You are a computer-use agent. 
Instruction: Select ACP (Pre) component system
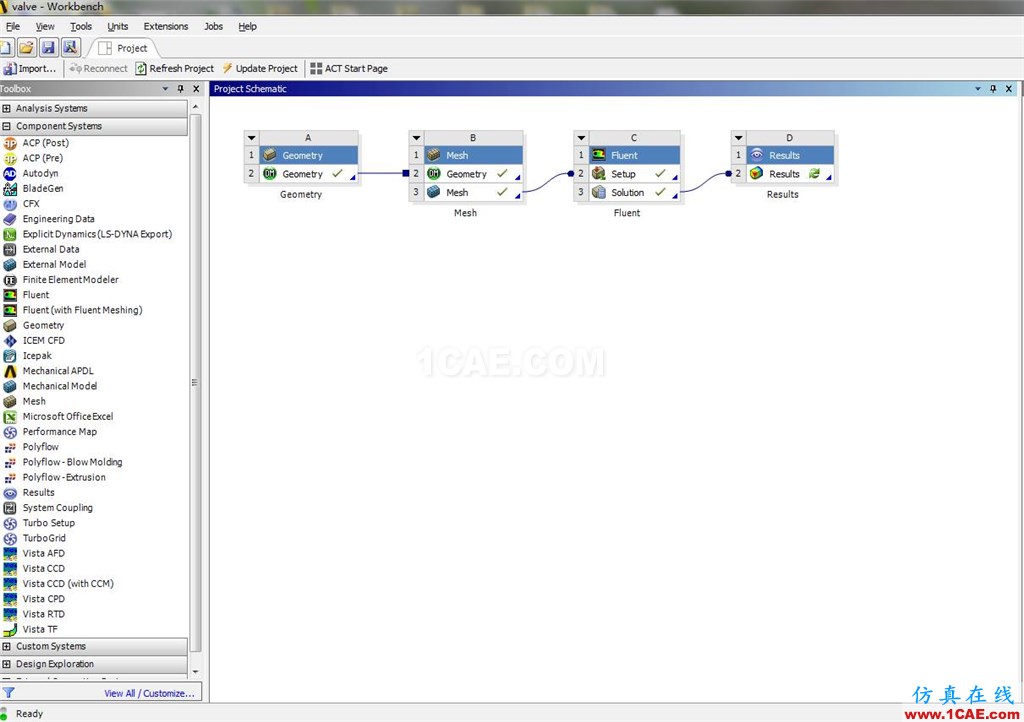(x=42, y=158)
